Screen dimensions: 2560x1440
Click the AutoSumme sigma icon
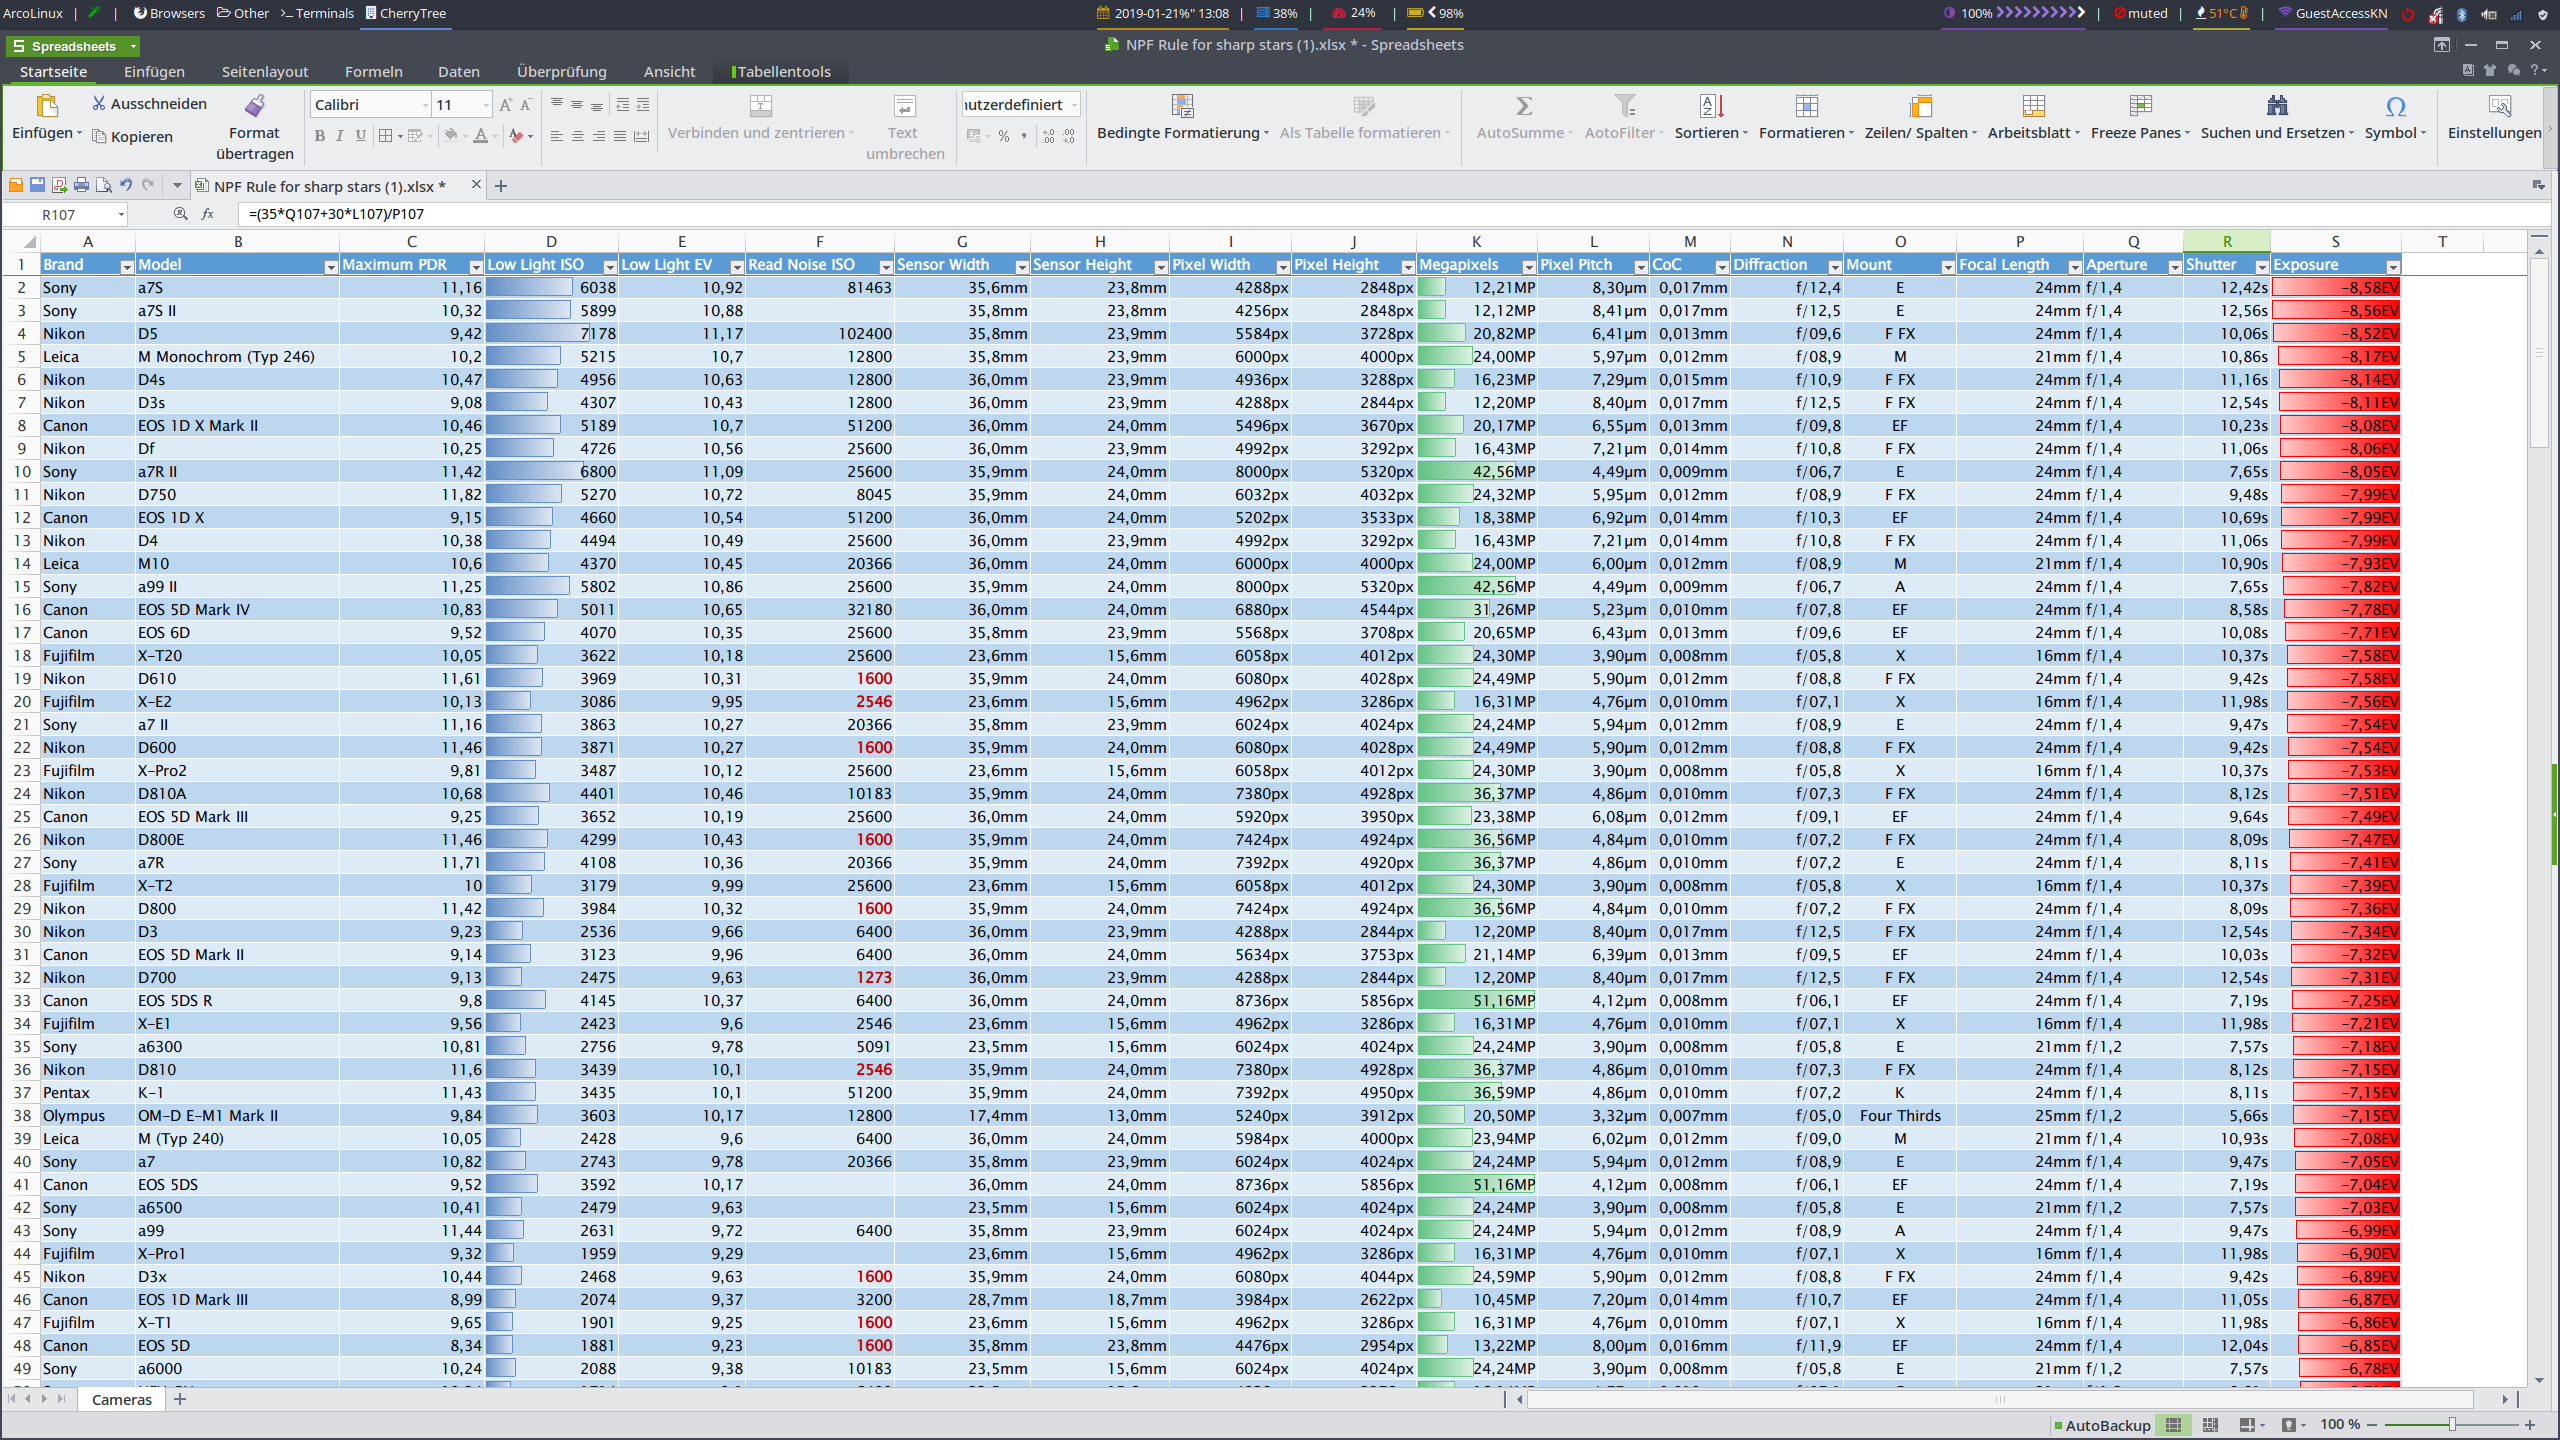1523,106
